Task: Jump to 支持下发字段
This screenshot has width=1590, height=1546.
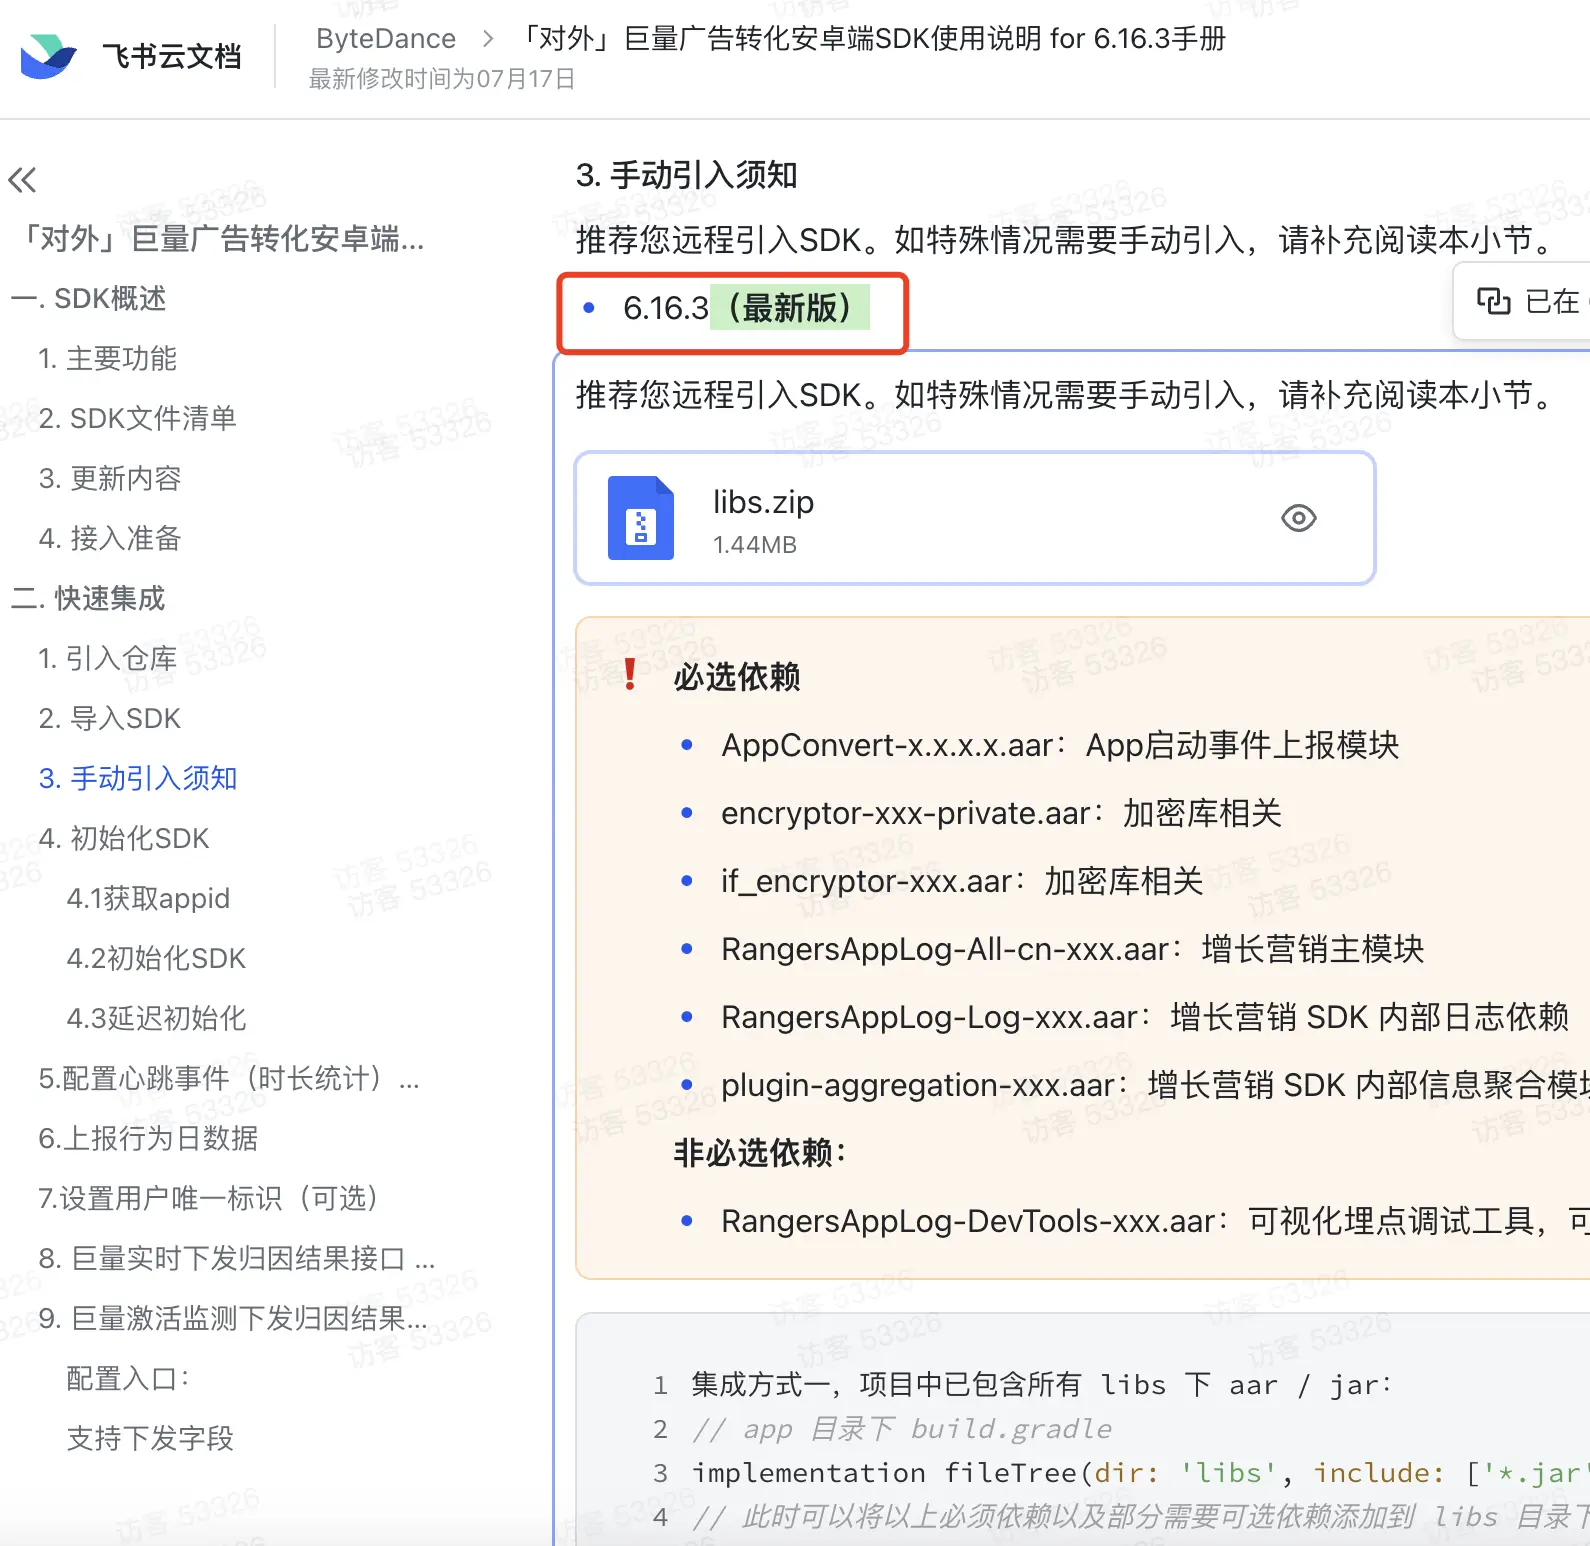Action: [150, 1438]
